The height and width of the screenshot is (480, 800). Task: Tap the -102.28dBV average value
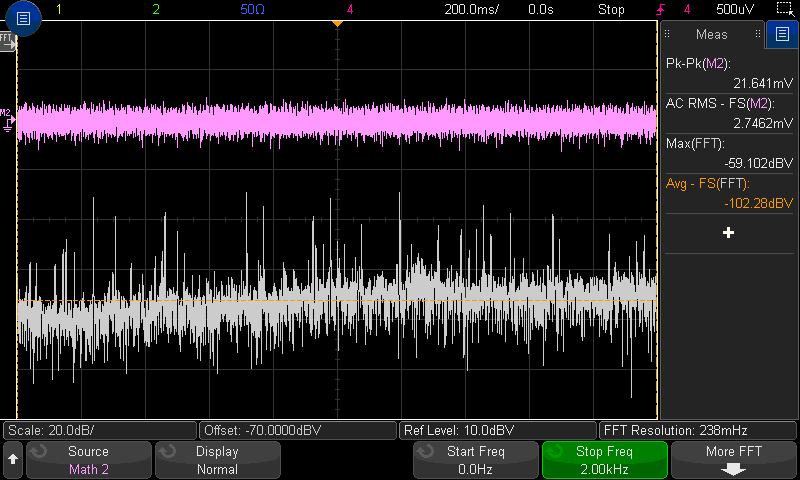[x=759, y=203]
